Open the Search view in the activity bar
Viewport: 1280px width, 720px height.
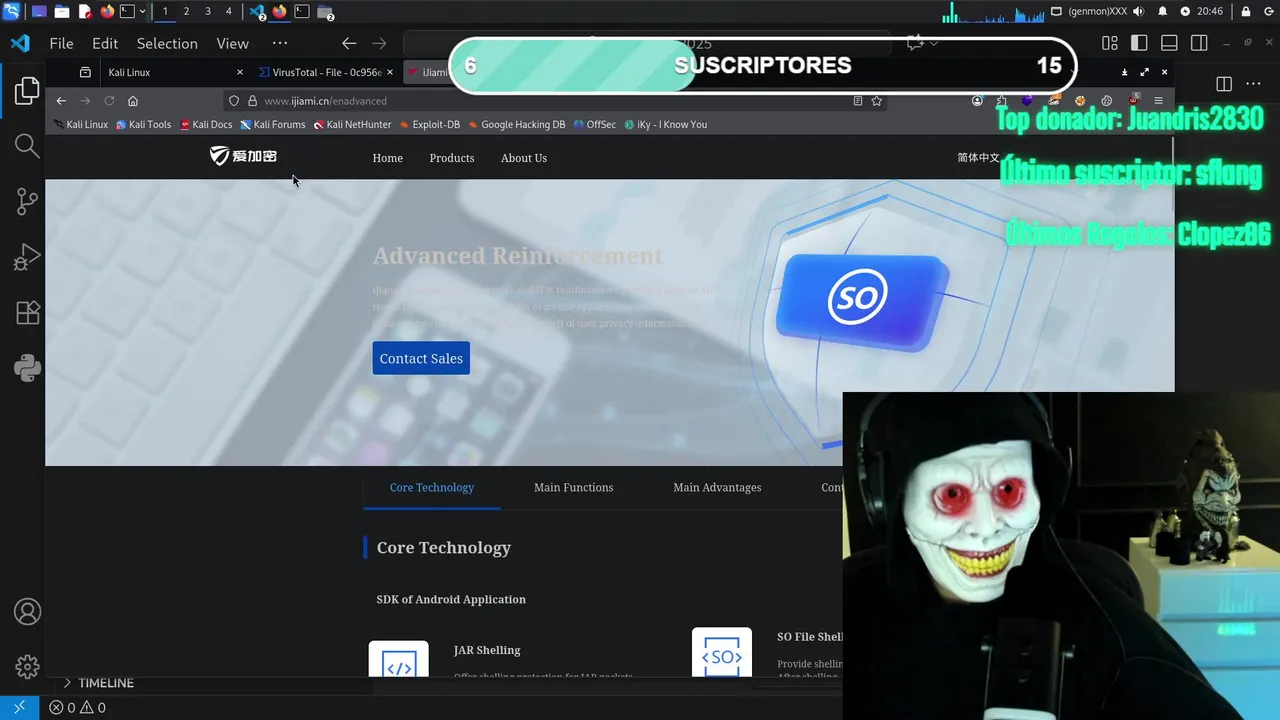pyautogui.click(x=27, y=147)
